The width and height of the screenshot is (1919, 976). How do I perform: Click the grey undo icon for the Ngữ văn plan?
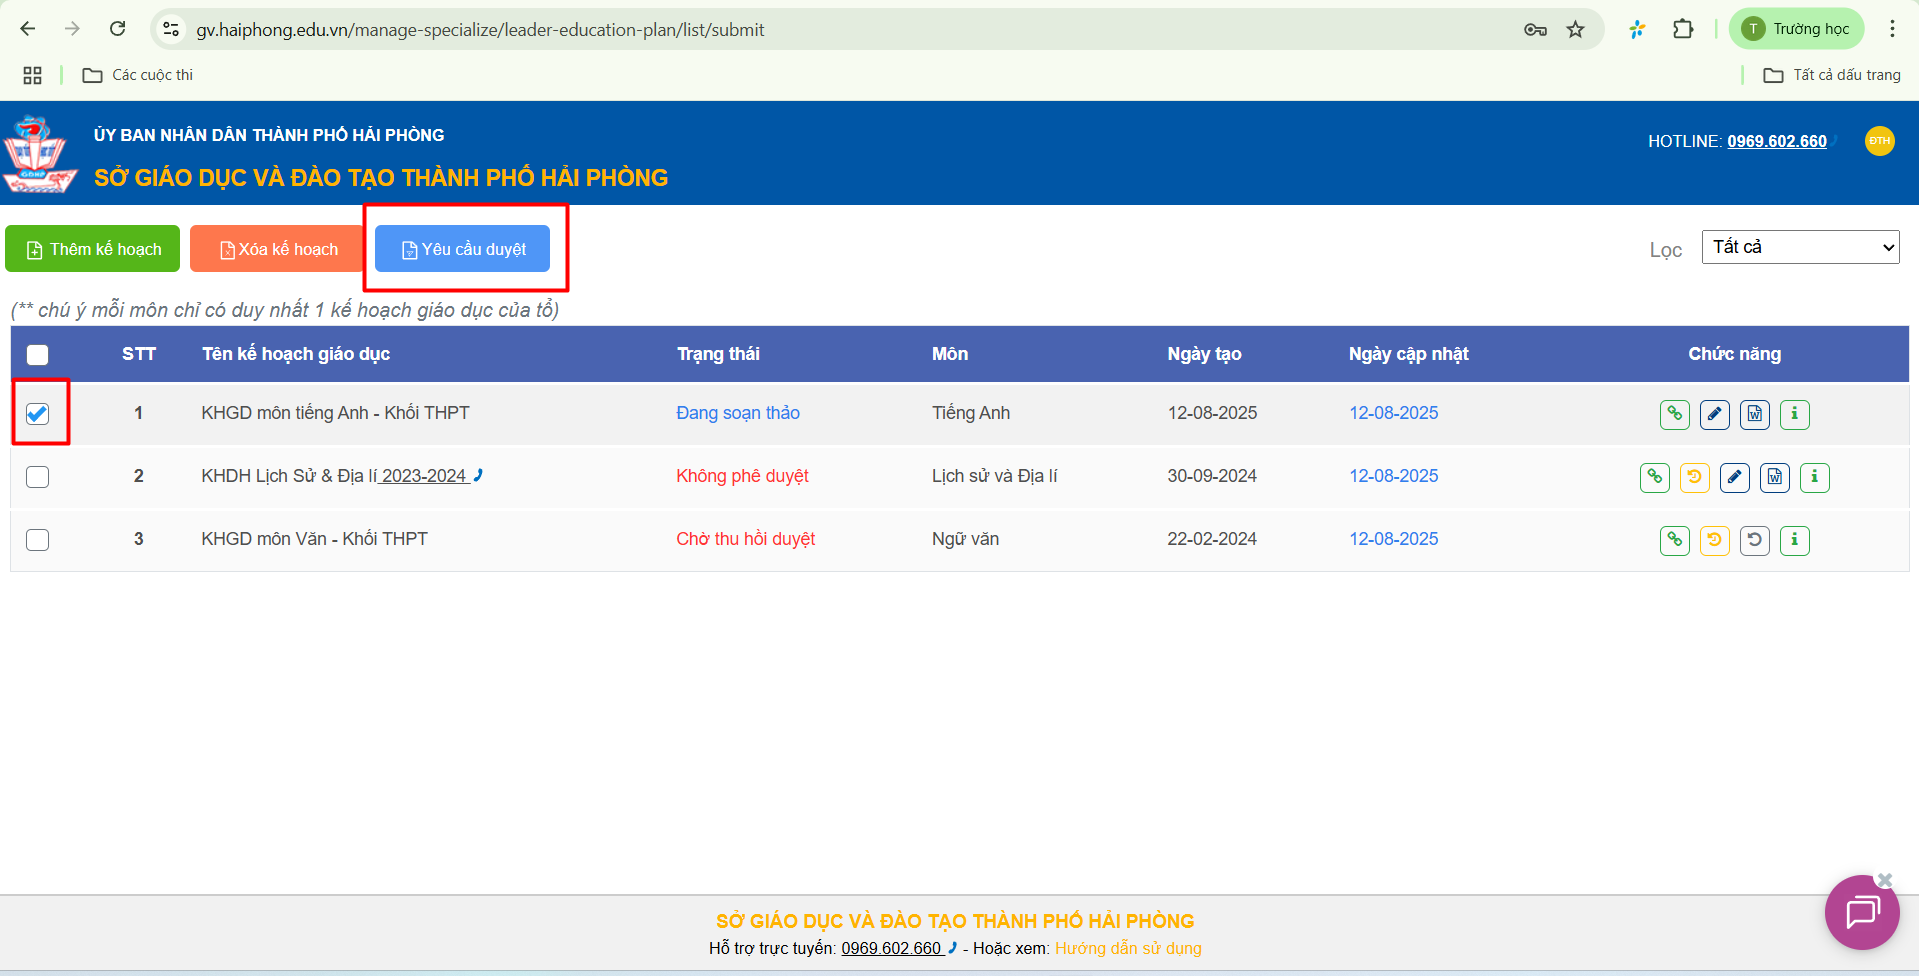click(x=1754, y=540)
